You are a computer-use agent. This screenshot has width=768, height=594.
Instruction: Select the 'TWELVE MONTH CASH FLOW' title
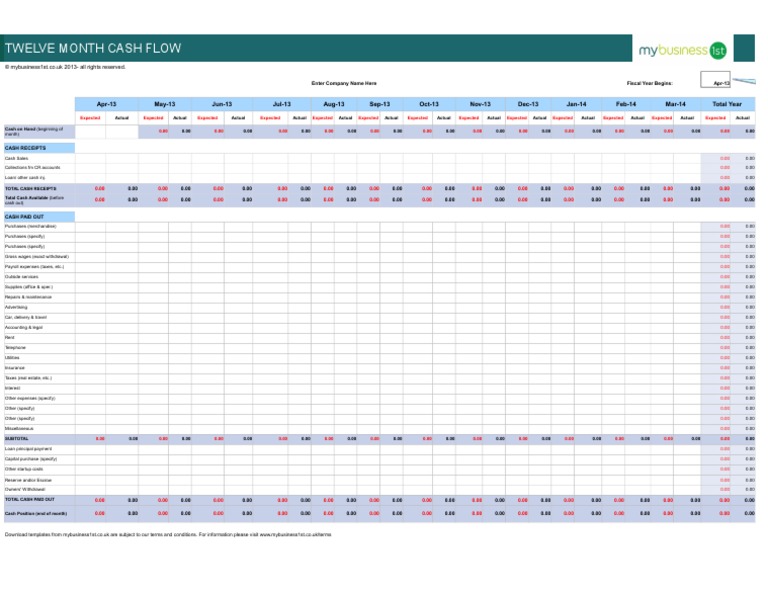93,48
